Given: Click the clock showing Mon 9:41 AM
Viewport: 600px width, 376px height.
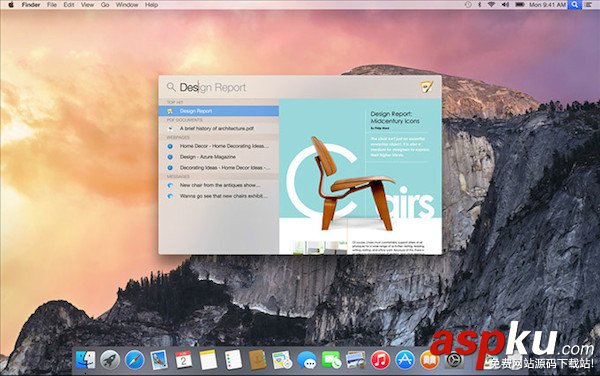Looking at the screenshot, I should 547,5.
